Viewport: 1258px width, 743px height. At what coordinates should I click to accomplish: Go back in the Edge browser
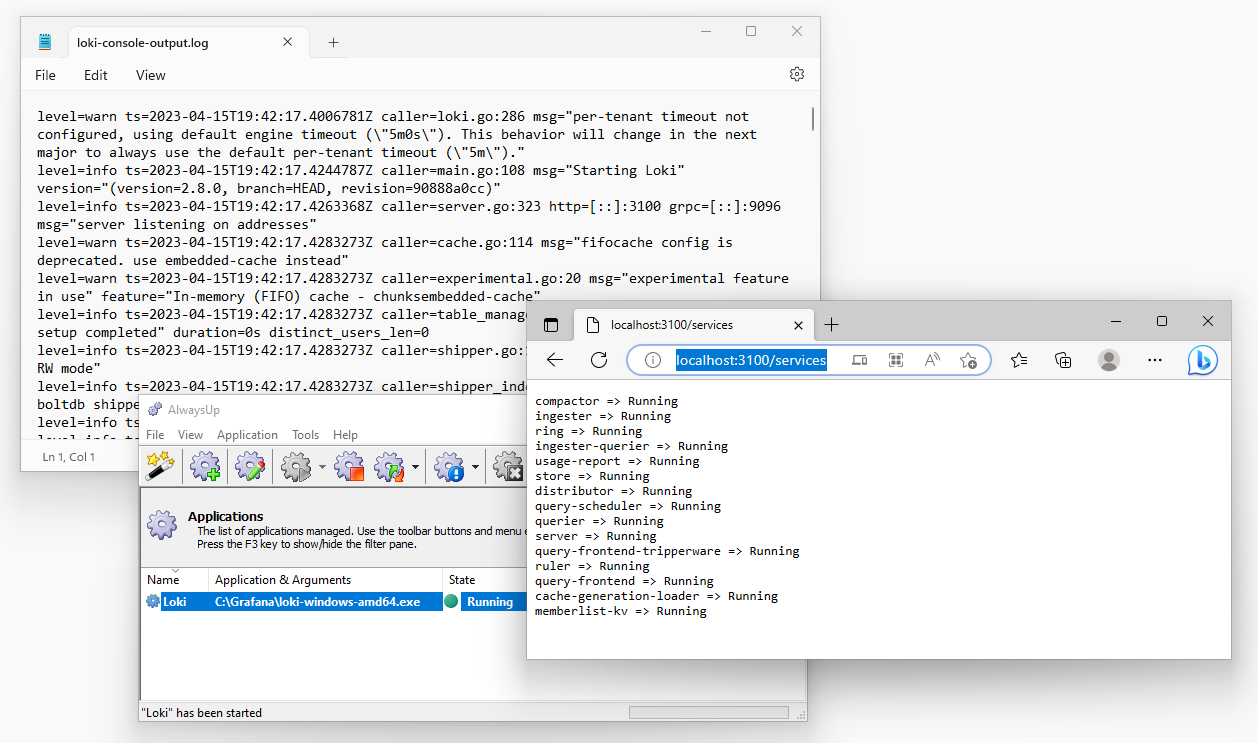point(555,360)
